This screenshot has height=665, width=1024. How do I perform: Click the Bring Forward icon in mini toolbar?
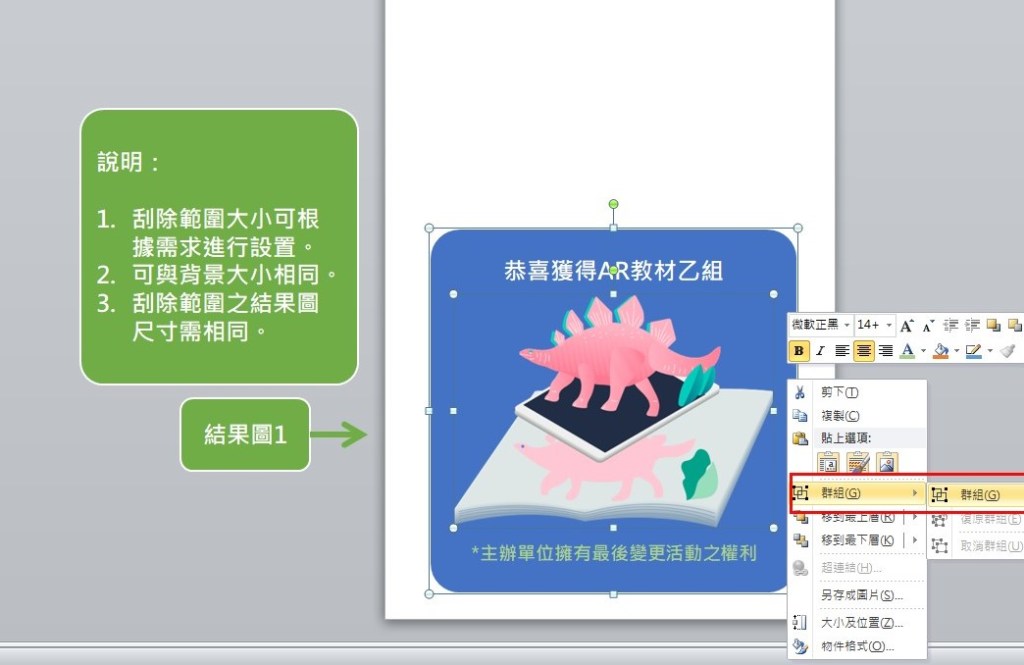click(x=993, y=325)
